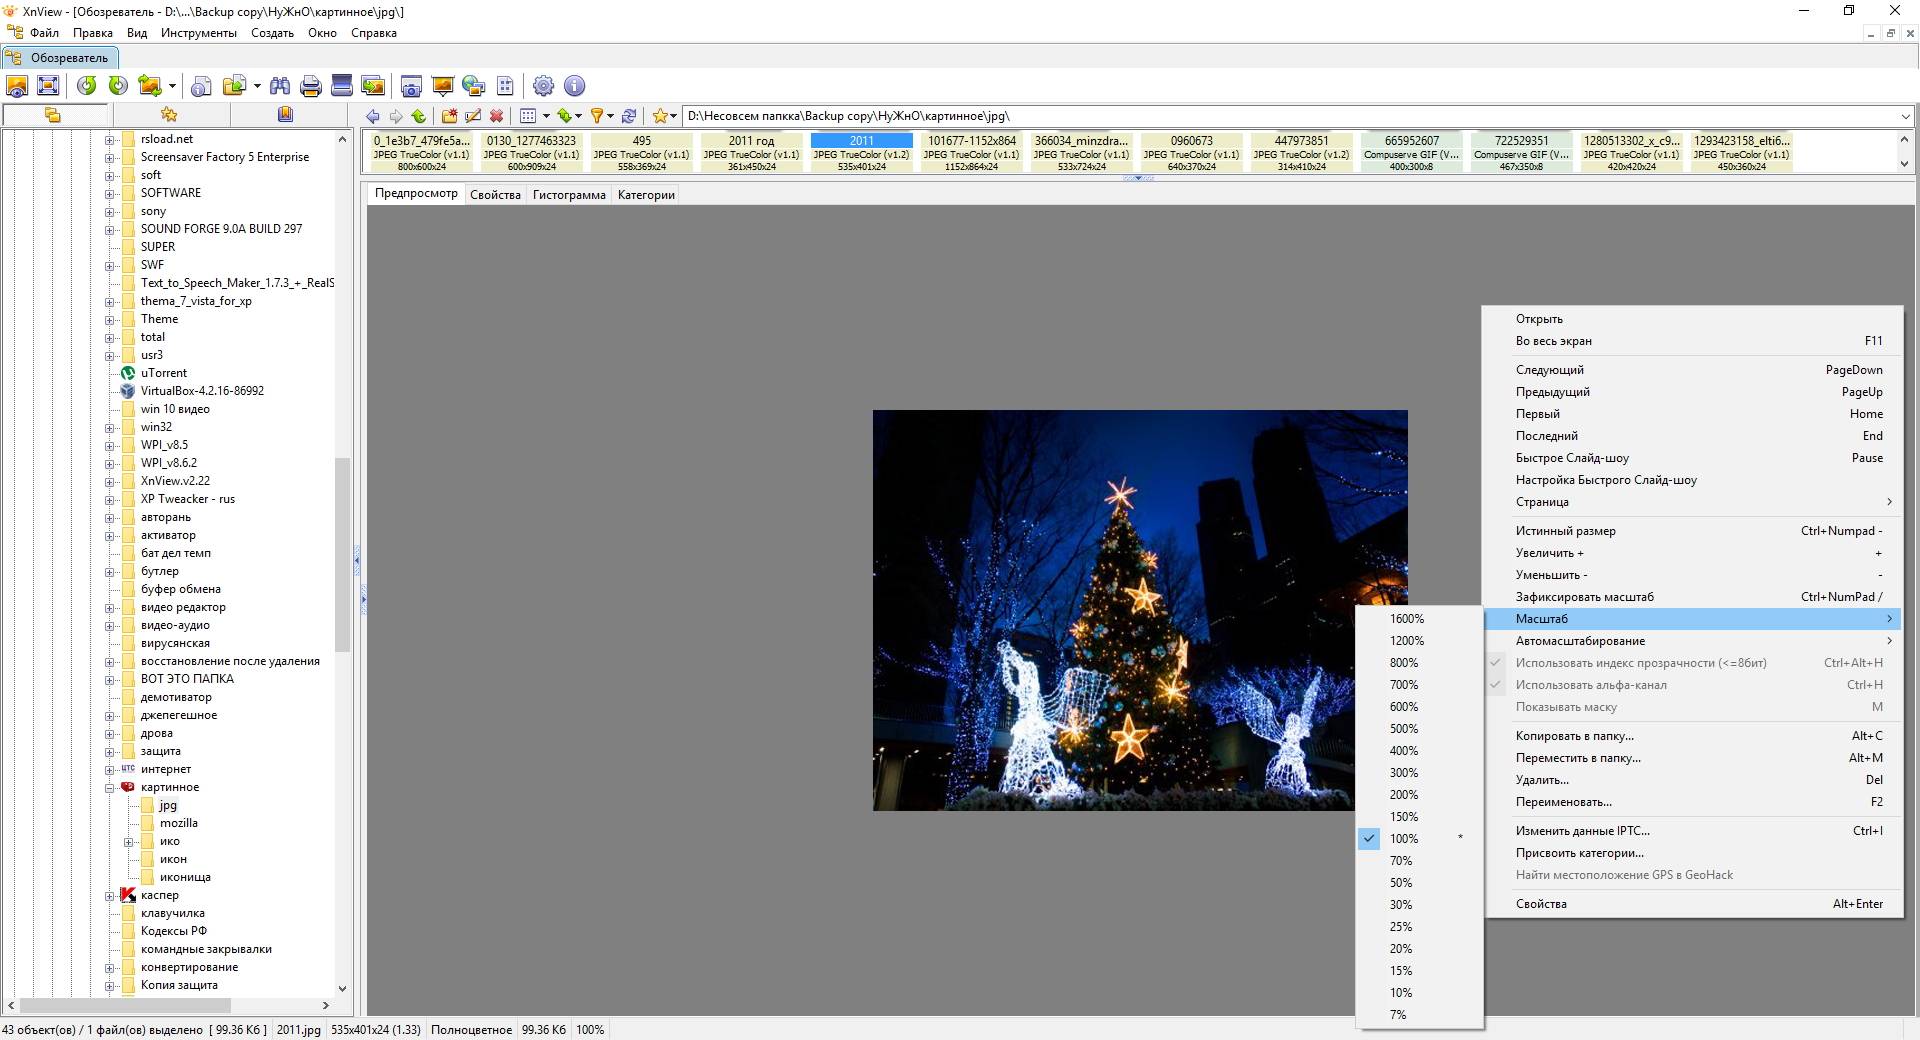Screen dimensions: 1920x1040
Task: Select thumbnail 2011 год
Action: click(x=751, y=153)
